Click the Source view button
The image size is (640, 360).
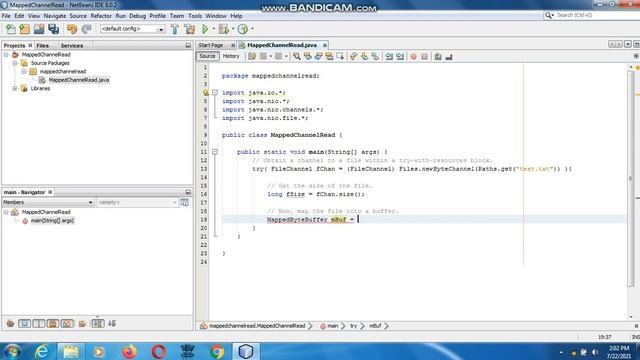point(207,56)
